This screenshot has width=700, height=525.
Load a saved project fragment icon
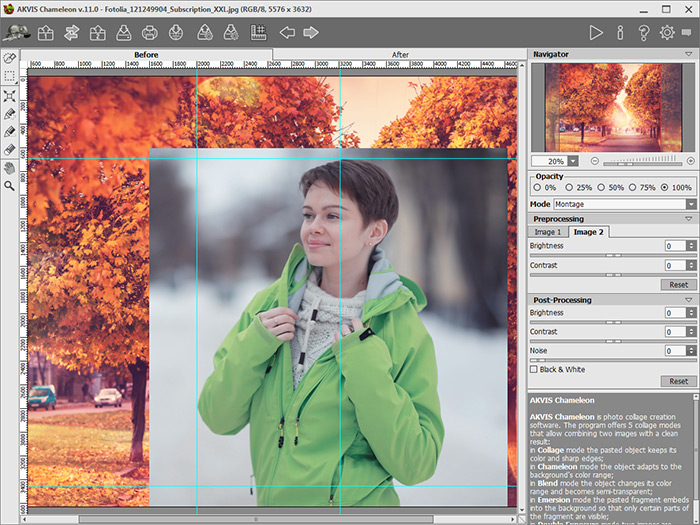click(x=205, y=33)
